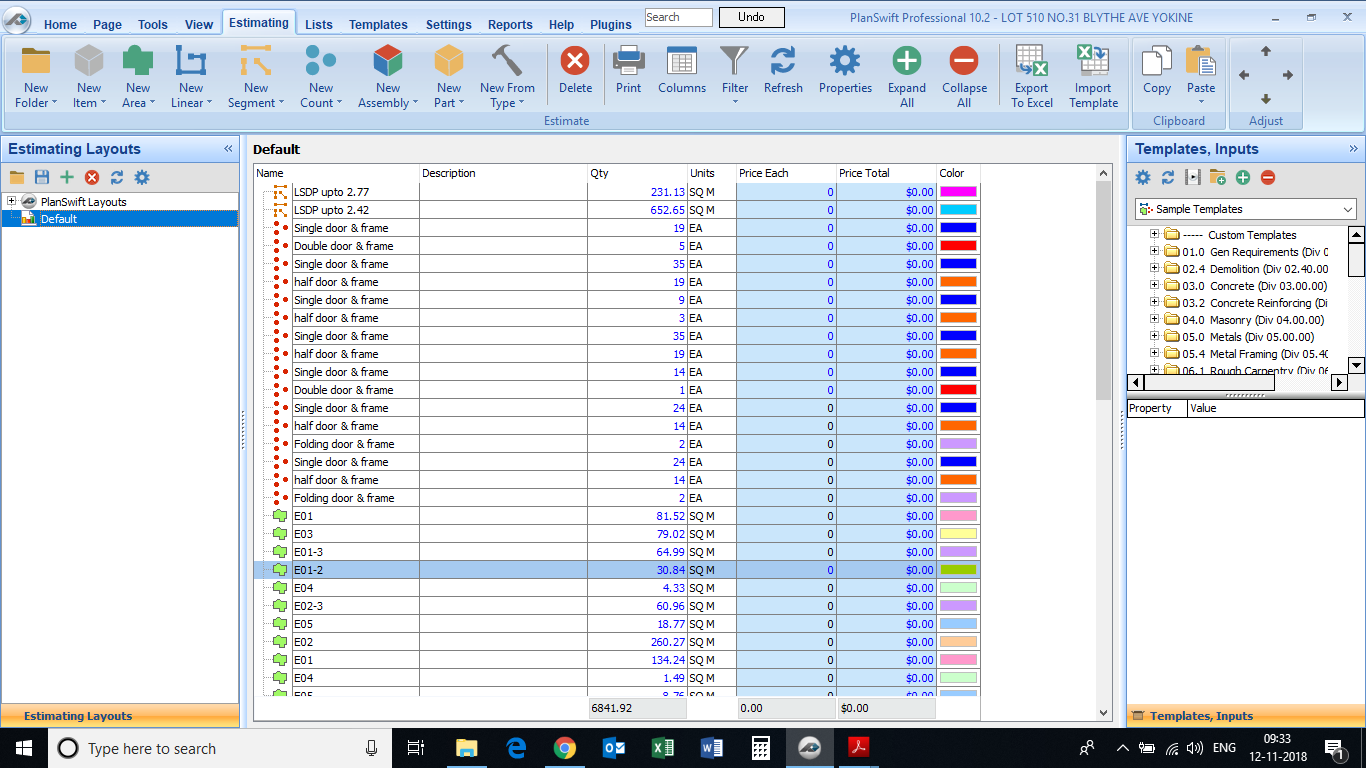Select the New Linear tool
The height and width of the screenshot is (768, 1366).
pyautogui.click(x=191, y=62)
